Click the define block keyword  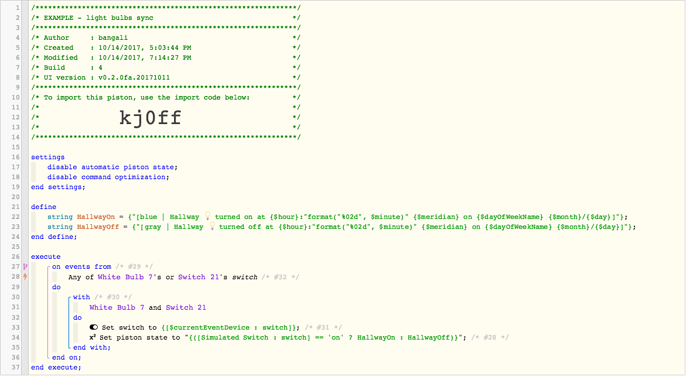[44, 207]
